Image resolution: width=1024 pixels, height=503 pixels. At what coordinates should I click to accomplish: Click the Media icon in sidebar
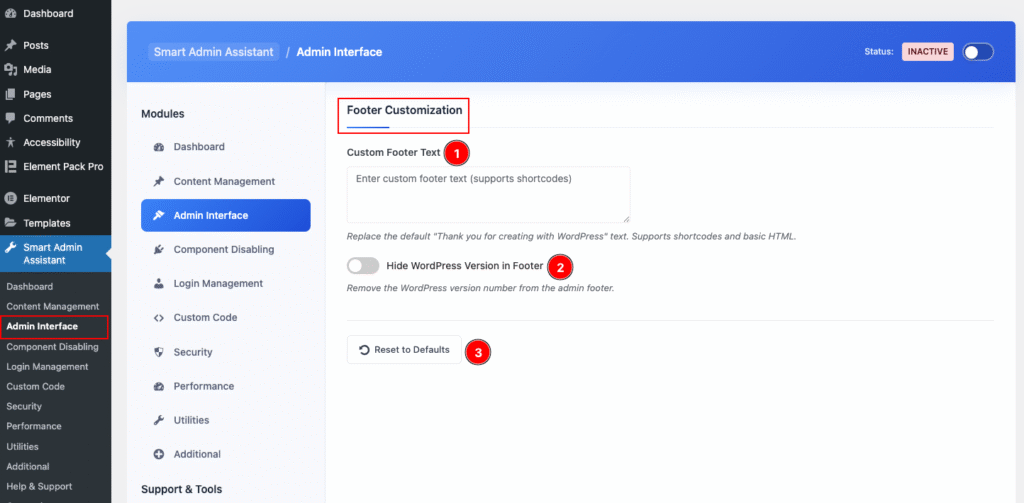click(10, 70)
